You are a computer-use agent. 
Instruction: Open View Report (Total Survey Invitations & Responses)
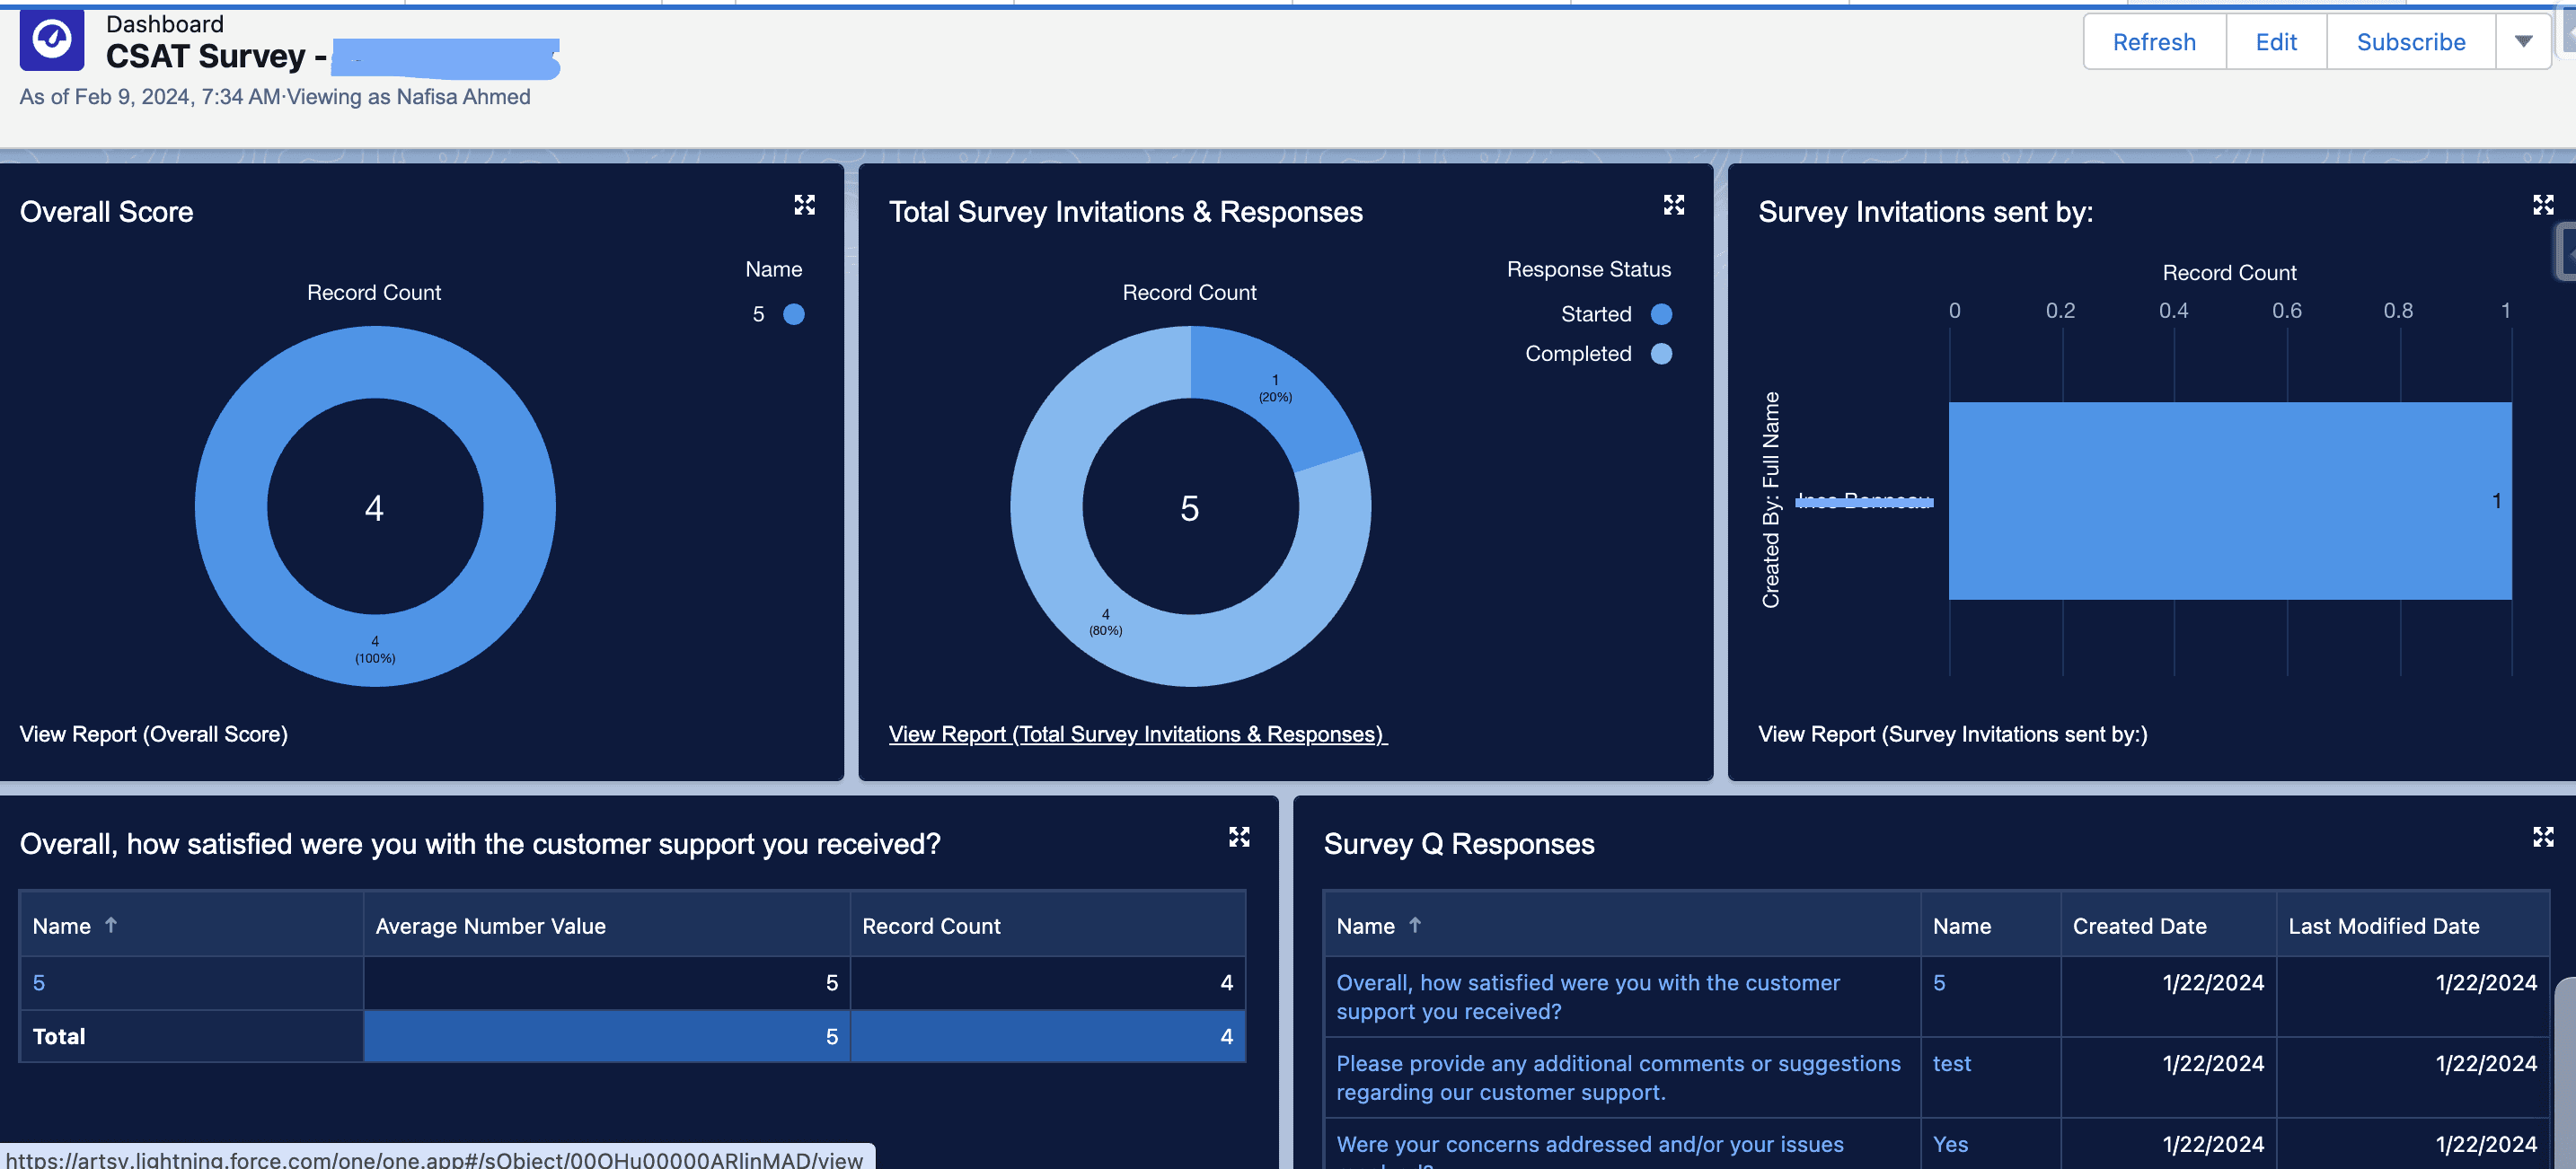[1136, 734]
